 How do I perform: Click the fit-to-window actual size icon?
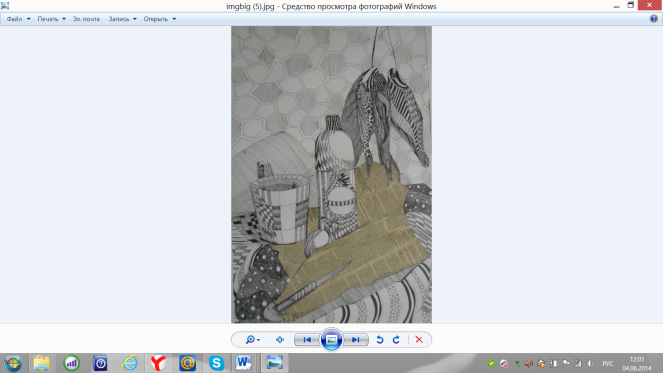click(x=279, y=340)
